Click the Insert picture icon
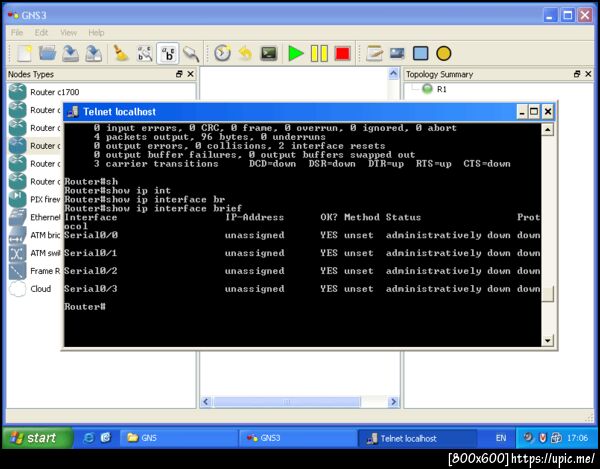This screenshot has width=600, height=469. pyautogui.click(x=397, y=53)
